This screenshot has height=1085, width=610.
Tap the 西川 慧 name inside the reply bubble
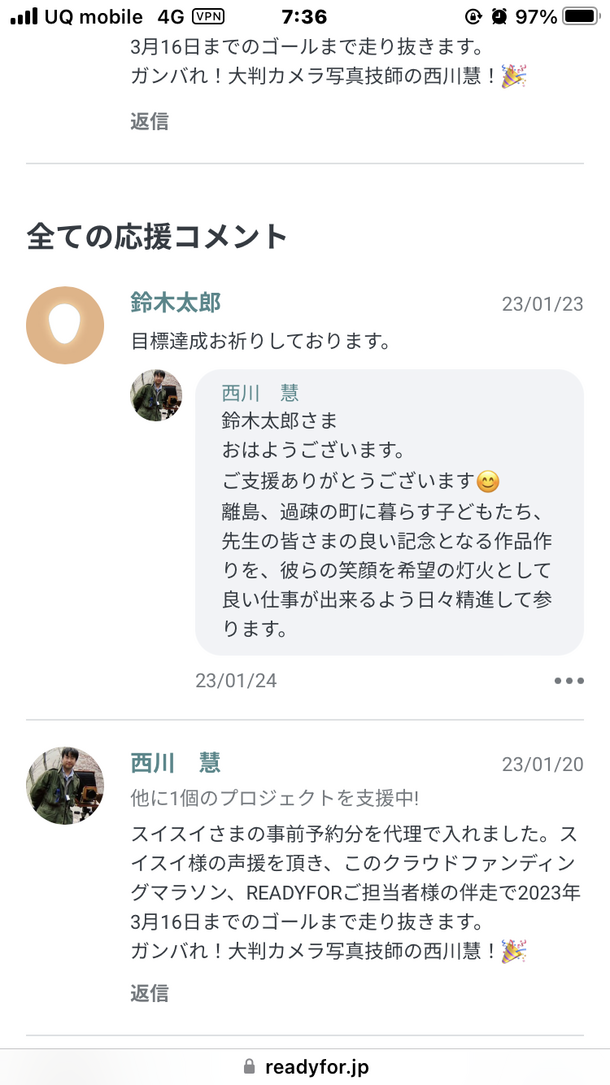pos(260,393)
